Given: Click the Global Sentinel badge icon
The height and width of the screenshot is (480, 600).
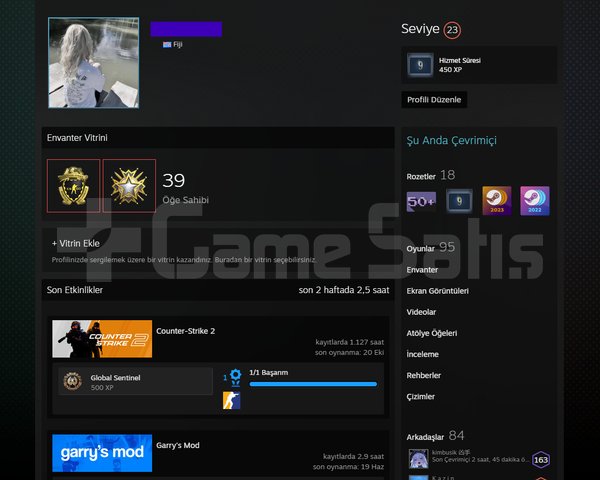Looking at the screenshot, I should click(x=72, y=381).
